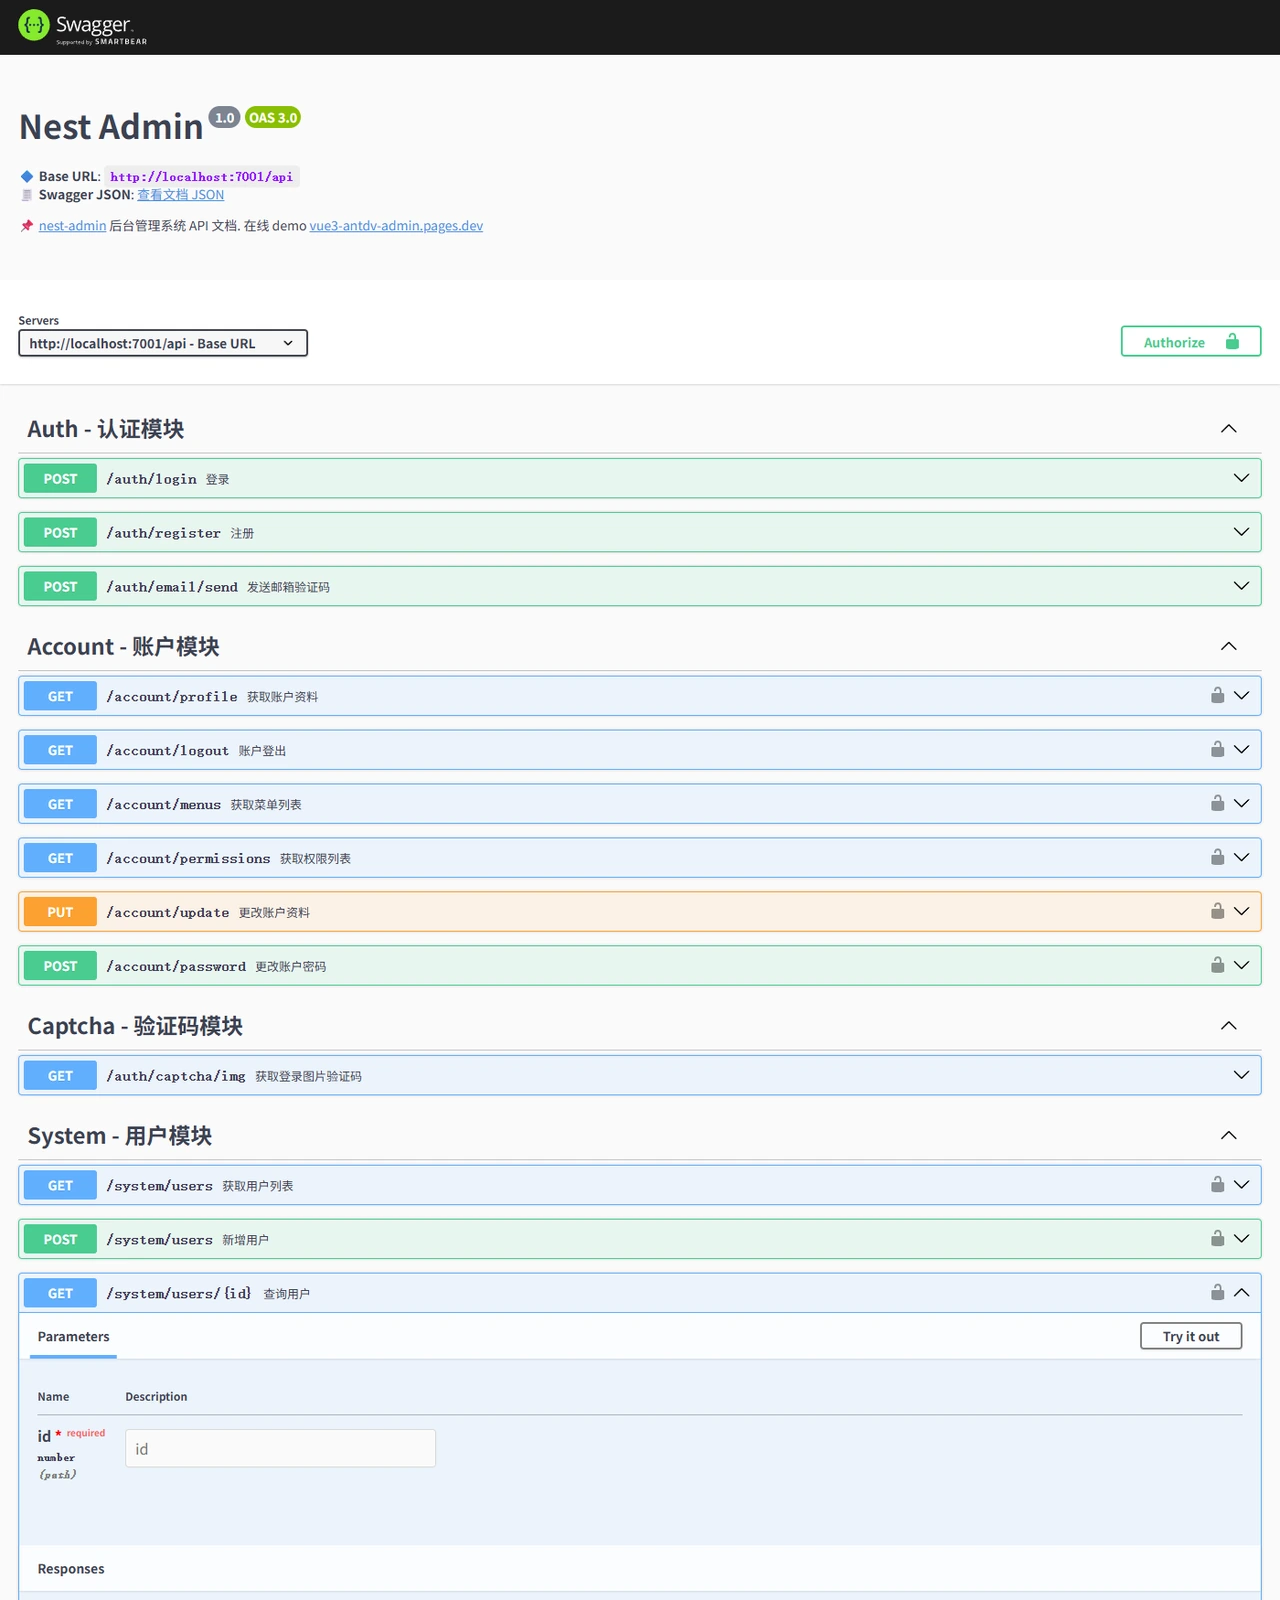
Task: Click the Swagger logo in header
Action: (83, 27)
